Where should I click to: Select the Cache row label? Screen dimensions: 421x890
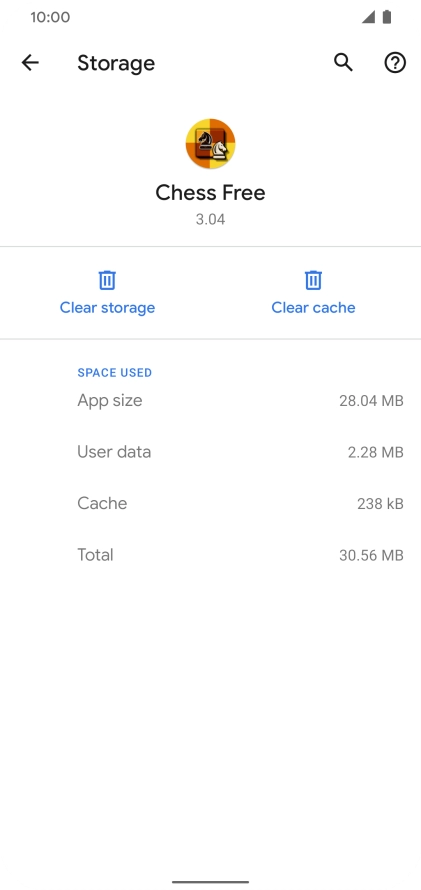coord(102,503)
